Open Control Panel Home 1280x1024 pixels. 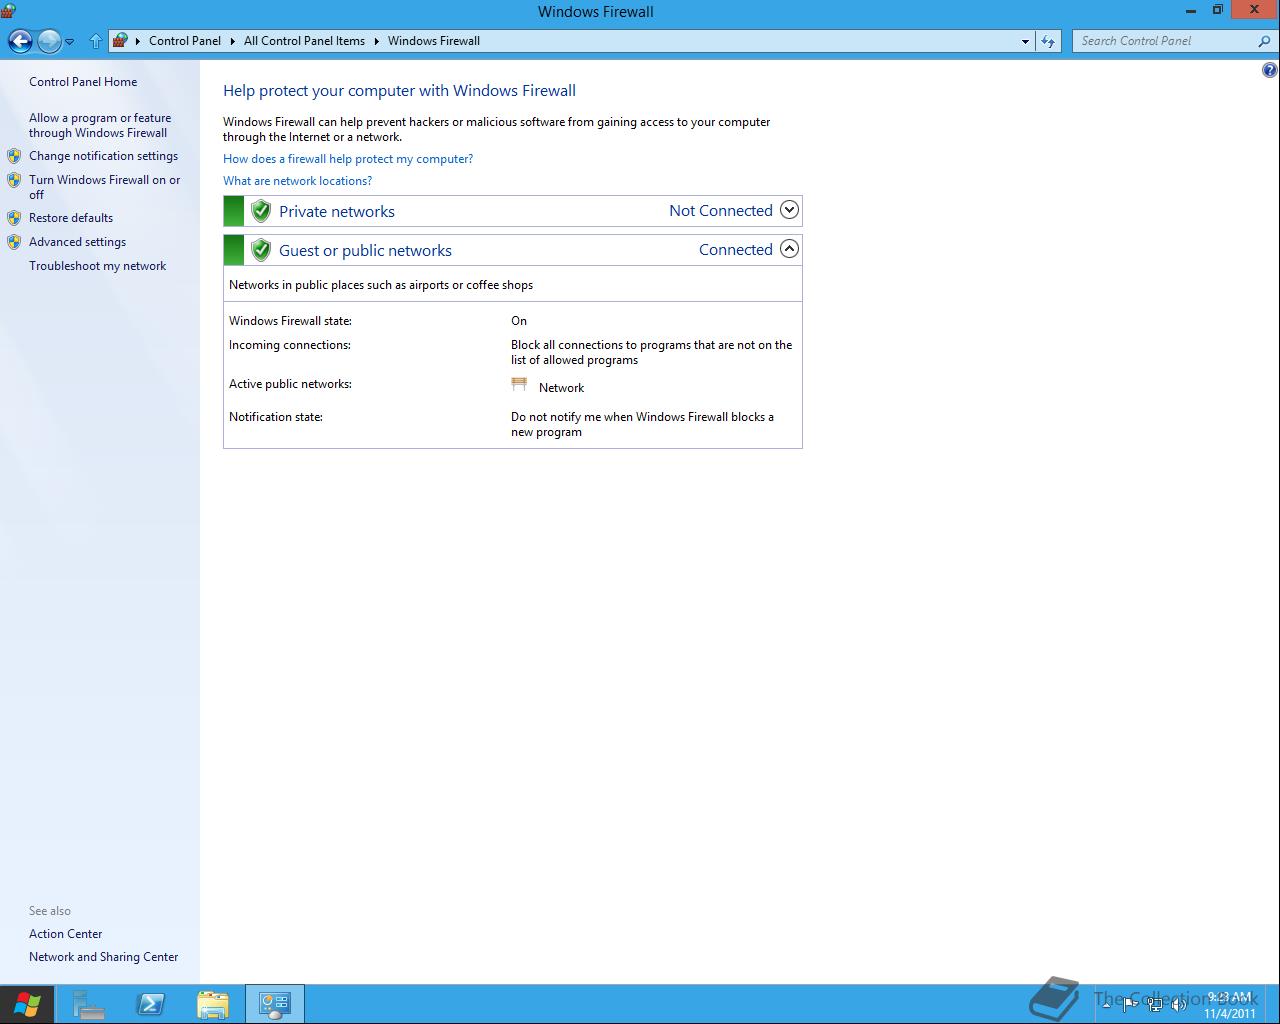(83, 82)
